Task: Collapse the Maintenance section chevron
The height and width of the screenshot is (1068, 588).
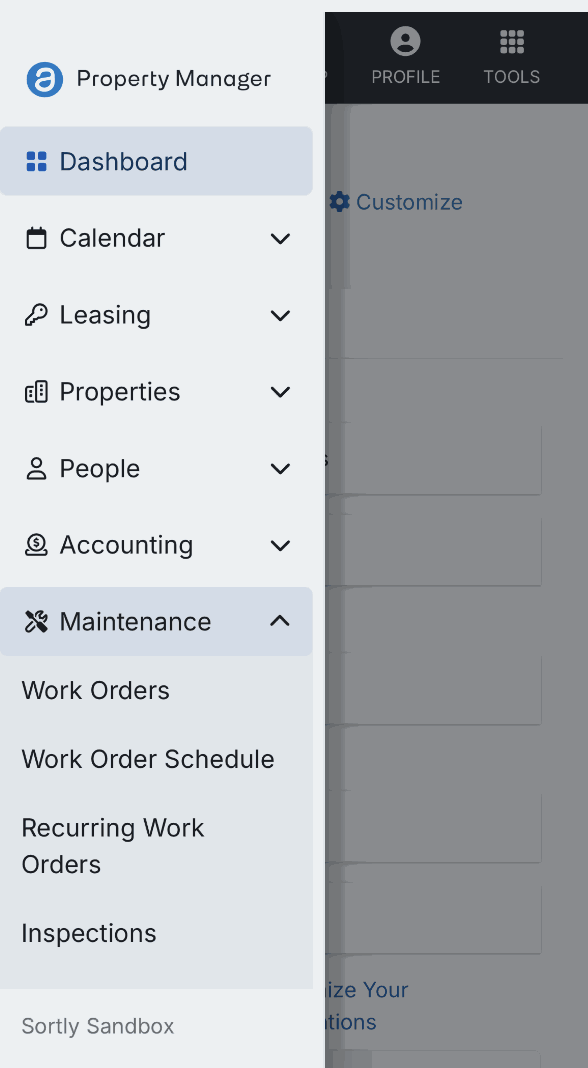Action: (280, 621)
